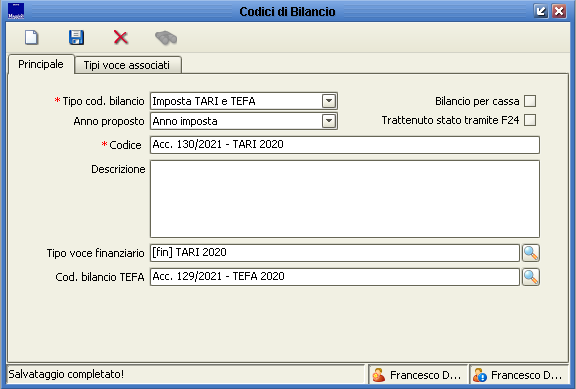The image size is (576, 389).
Task: Search Tipo voce finanziario with the magnifier icon
Action: pyautogui.click(x=531, y=253)
